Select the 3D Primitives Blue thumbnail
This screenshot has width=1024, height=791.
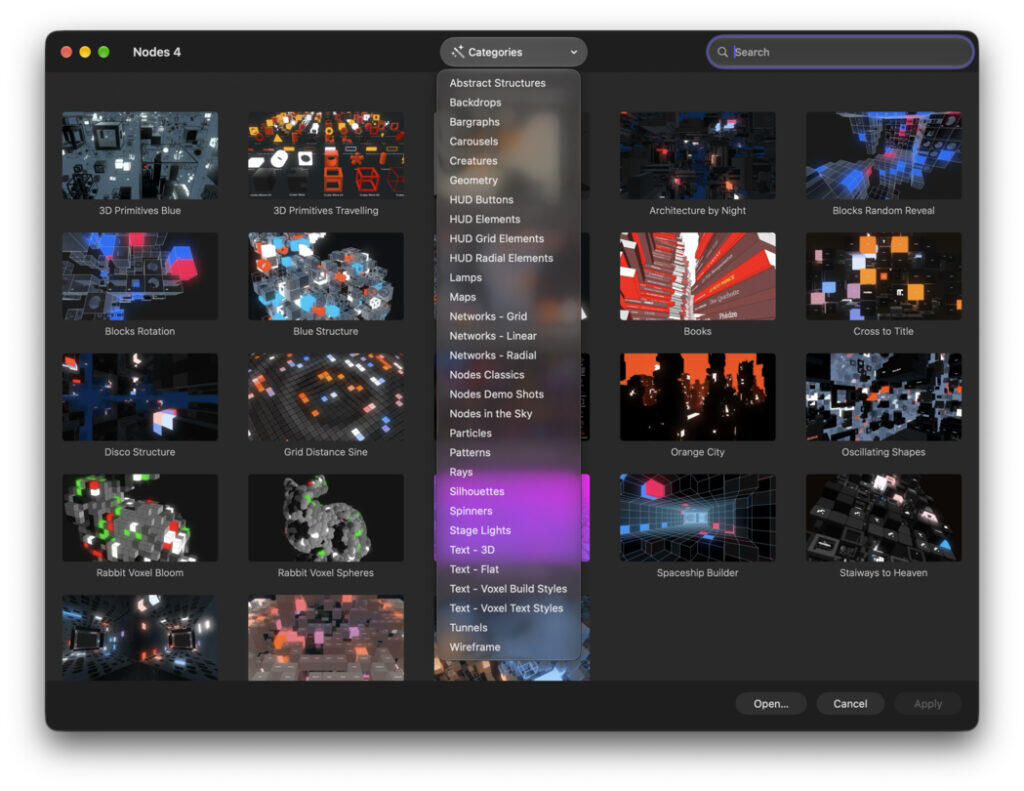(140, 155)
